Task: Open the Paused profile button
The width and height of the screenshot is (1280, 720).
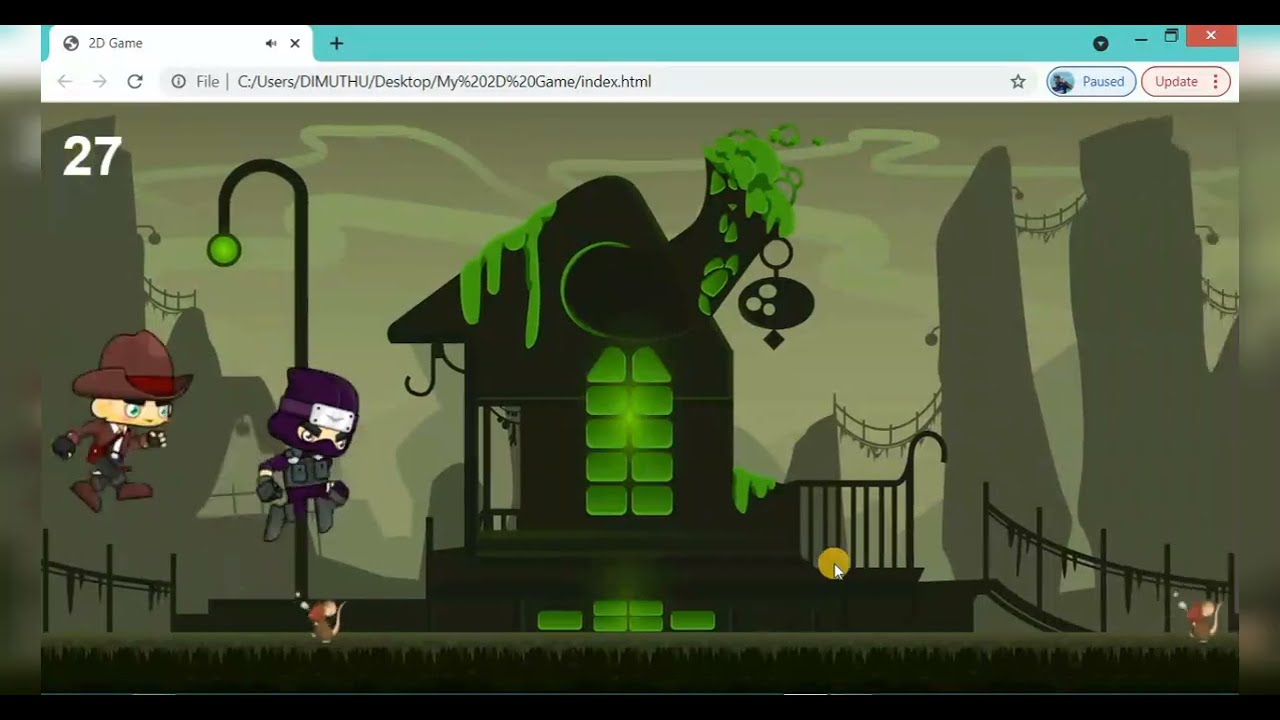Action: point(1091,82)
